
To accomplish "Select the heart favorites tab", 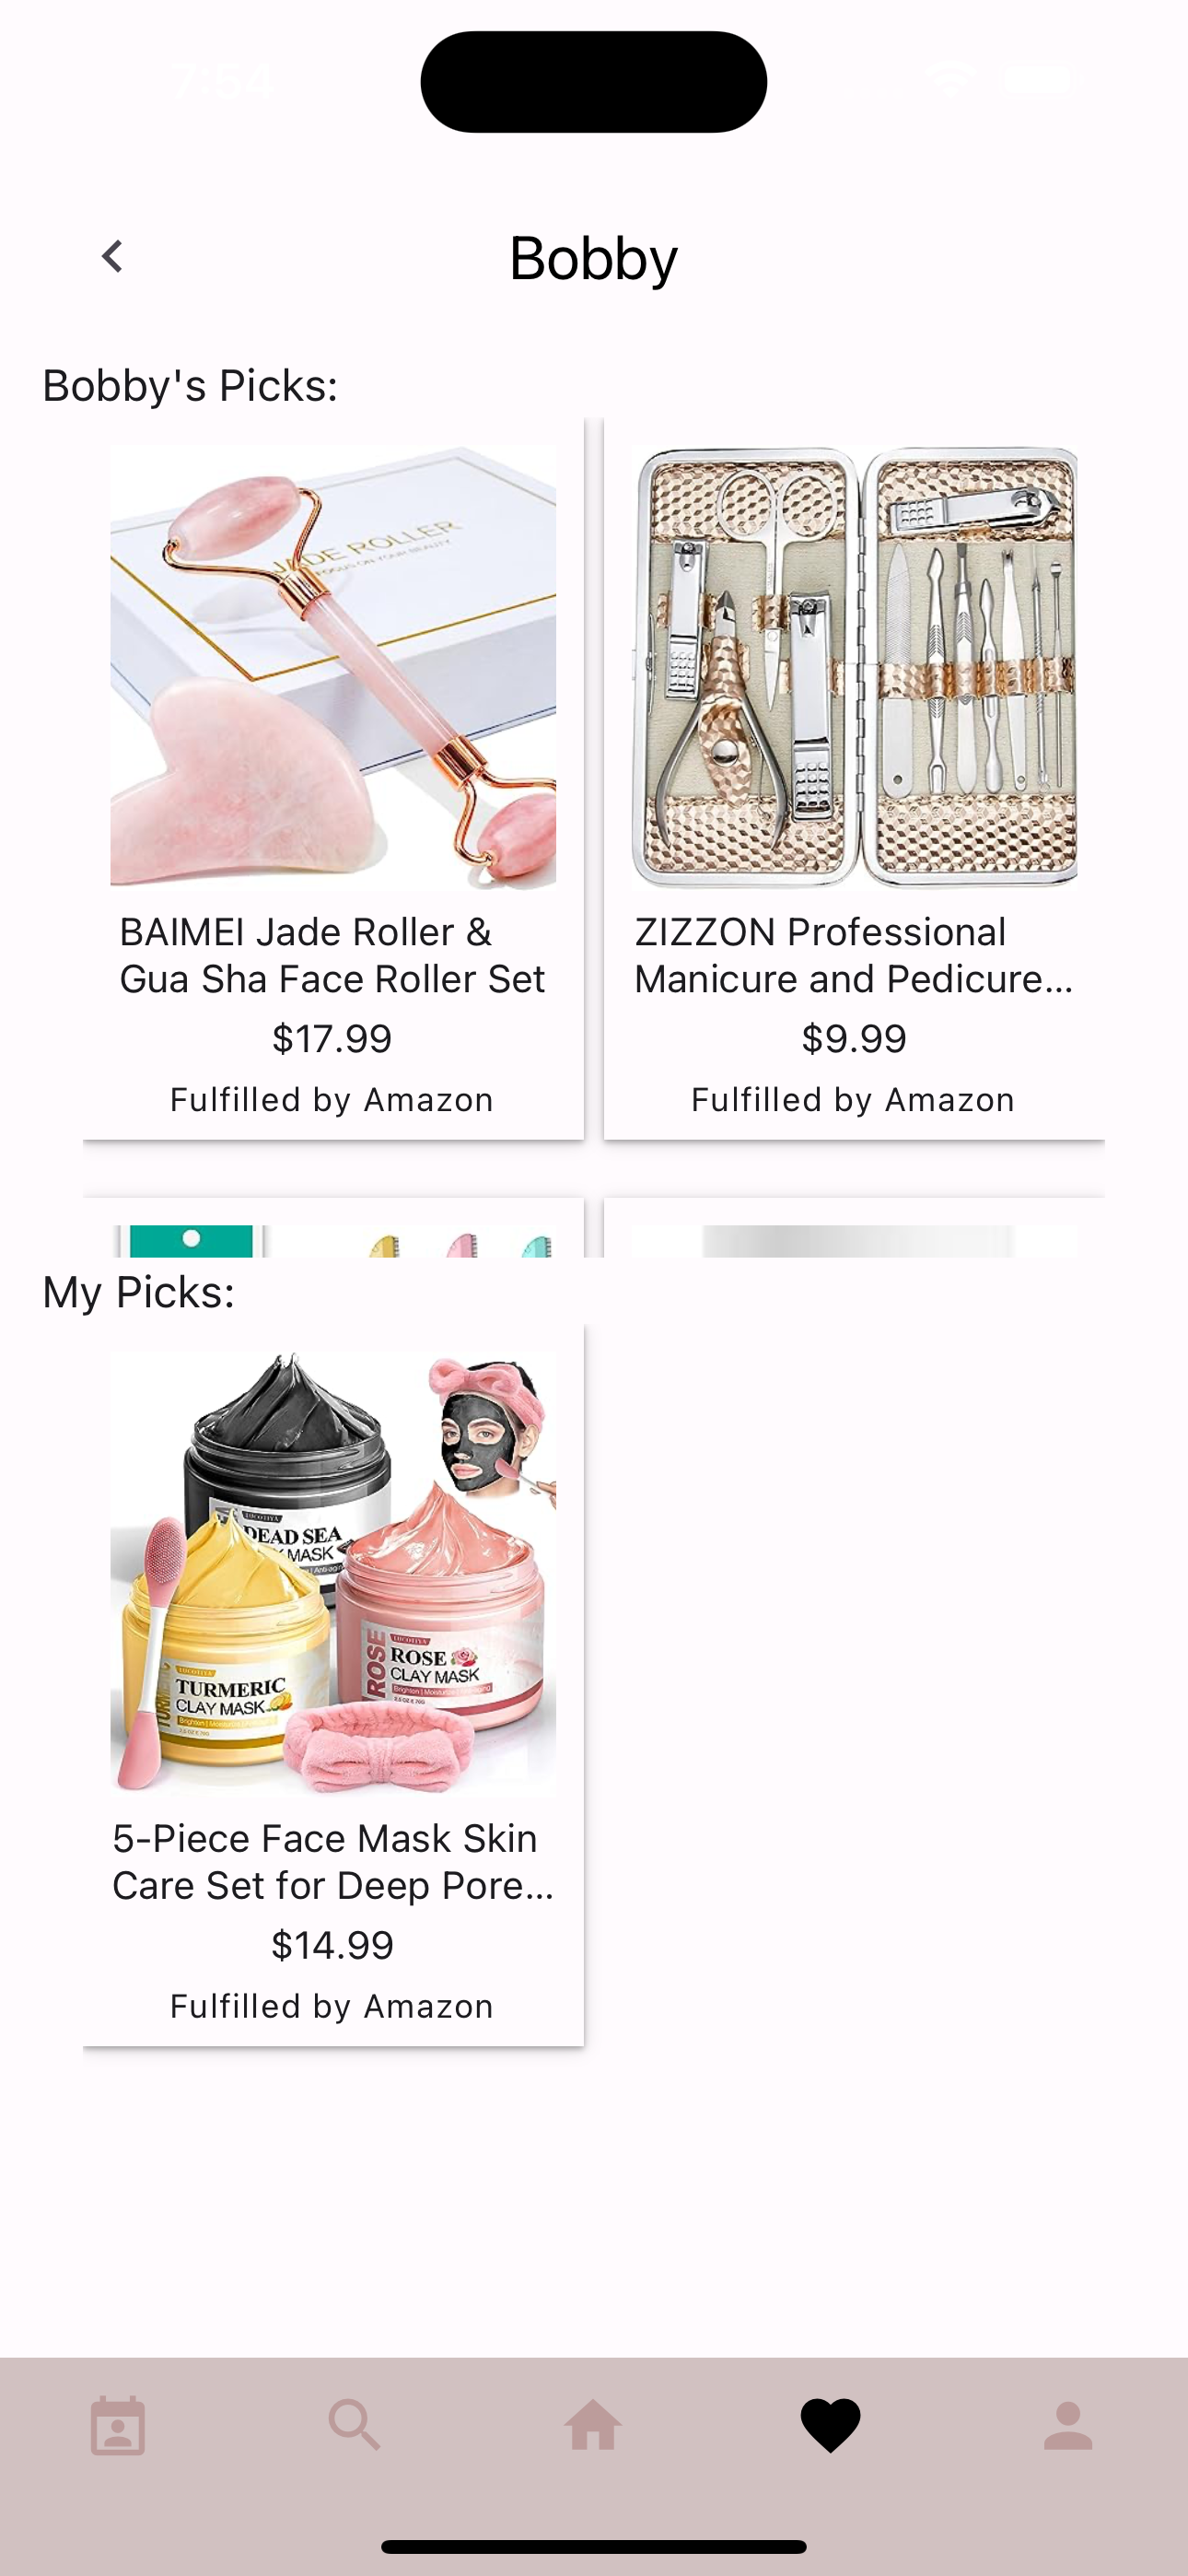I will 831,2426.
